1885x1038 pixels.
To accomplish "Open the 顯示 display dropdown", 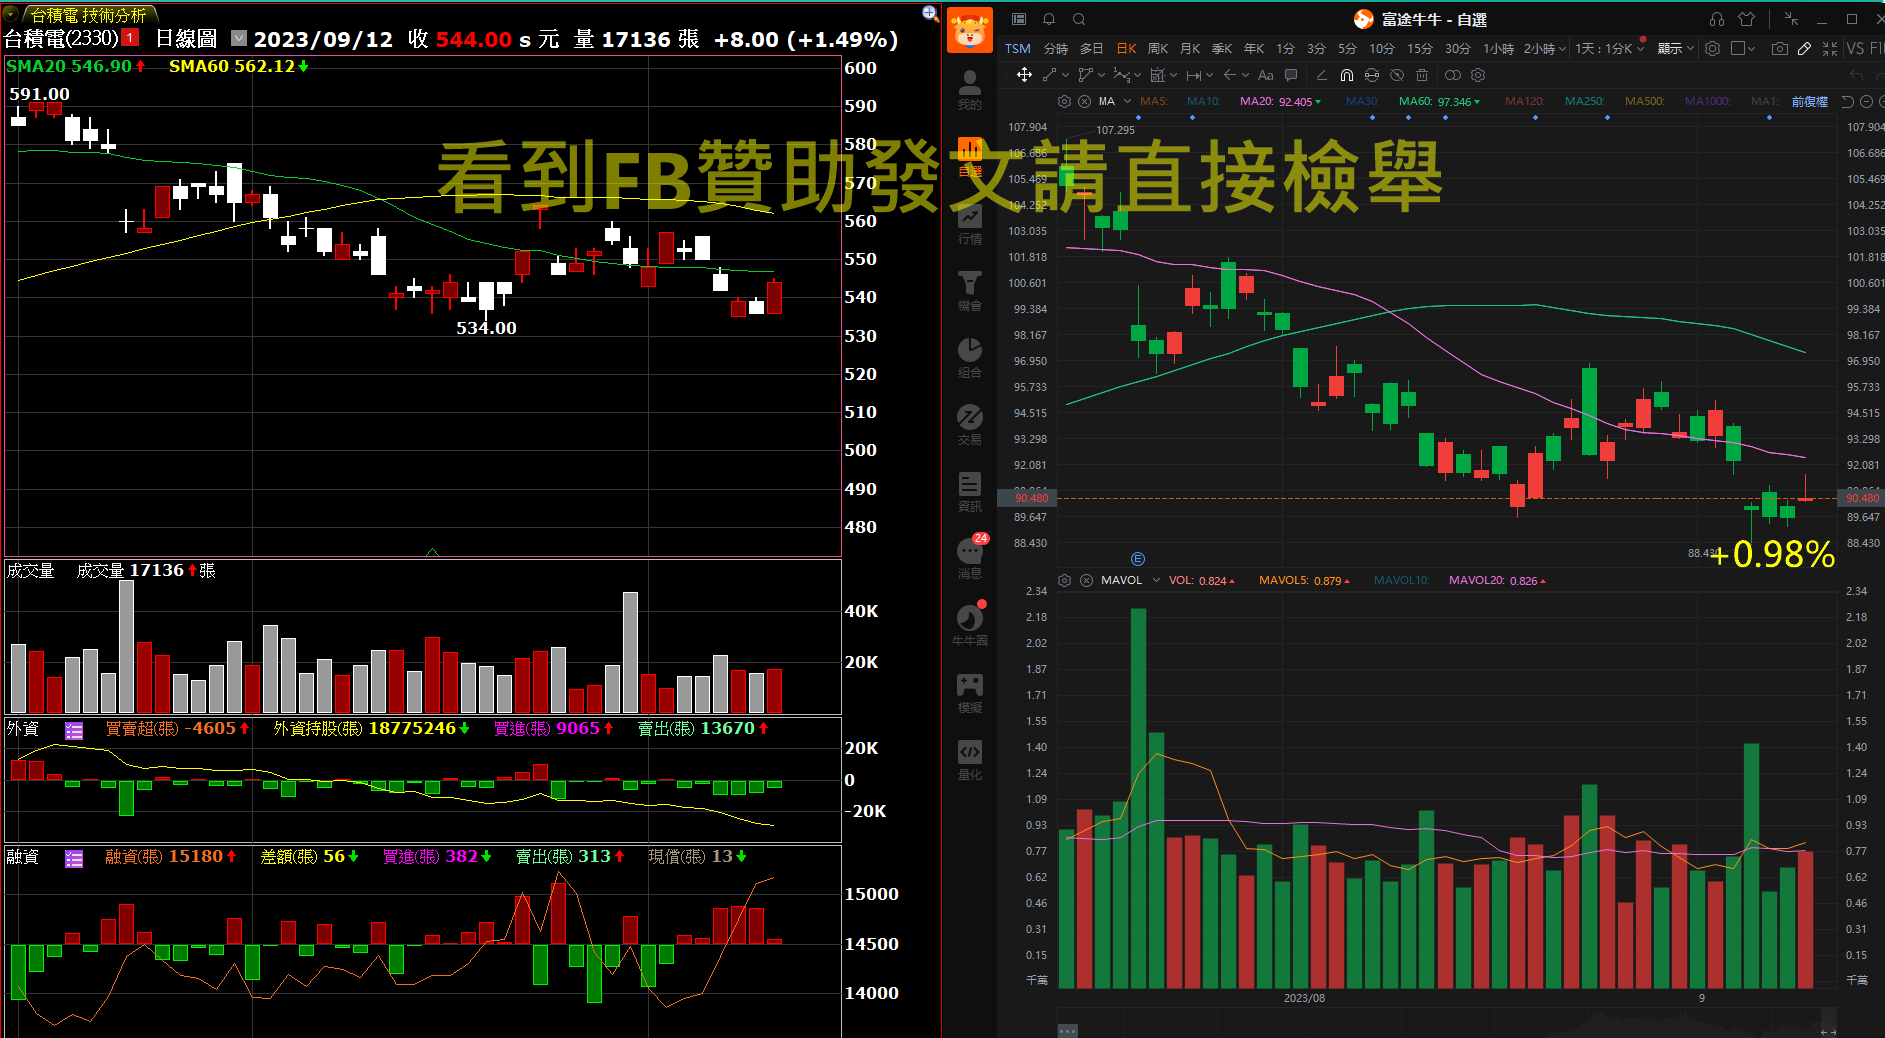I will point(1675,48).
